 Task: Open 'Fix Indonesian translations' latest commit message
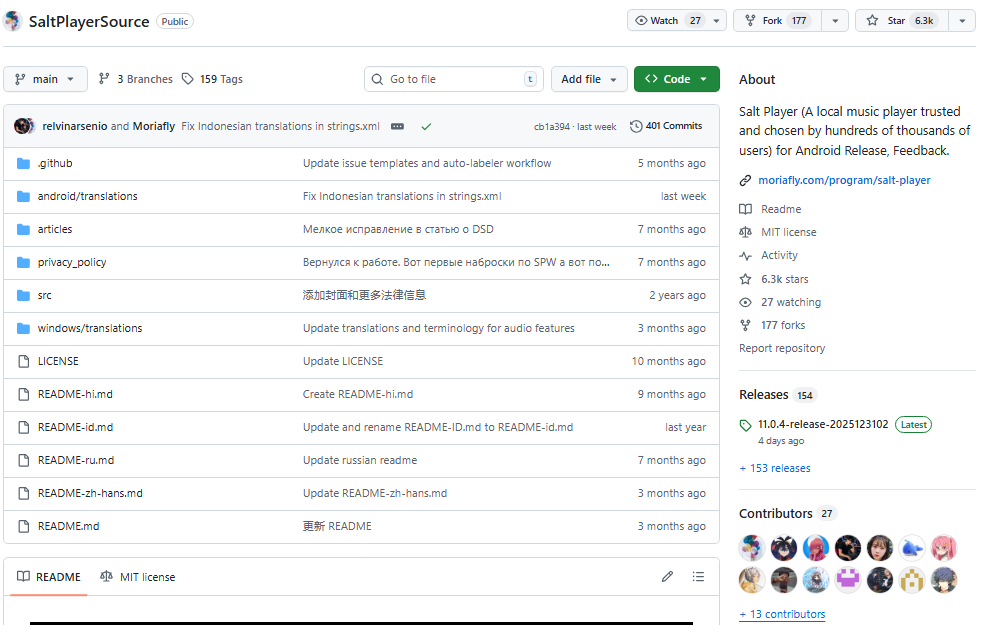point(280,126)
